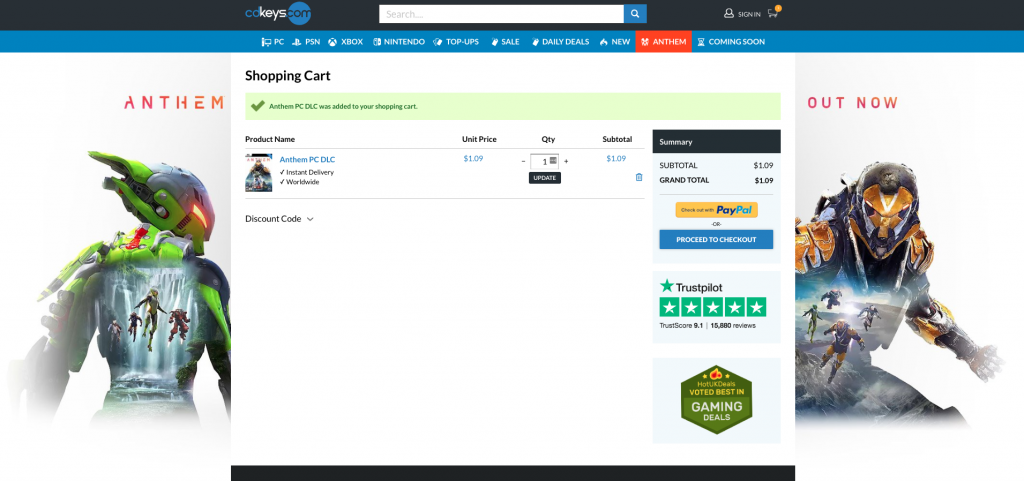Screen dimensions: 1024x481
Task: Click Proceed to Checkout button
Action: click(x=716, y=240)
